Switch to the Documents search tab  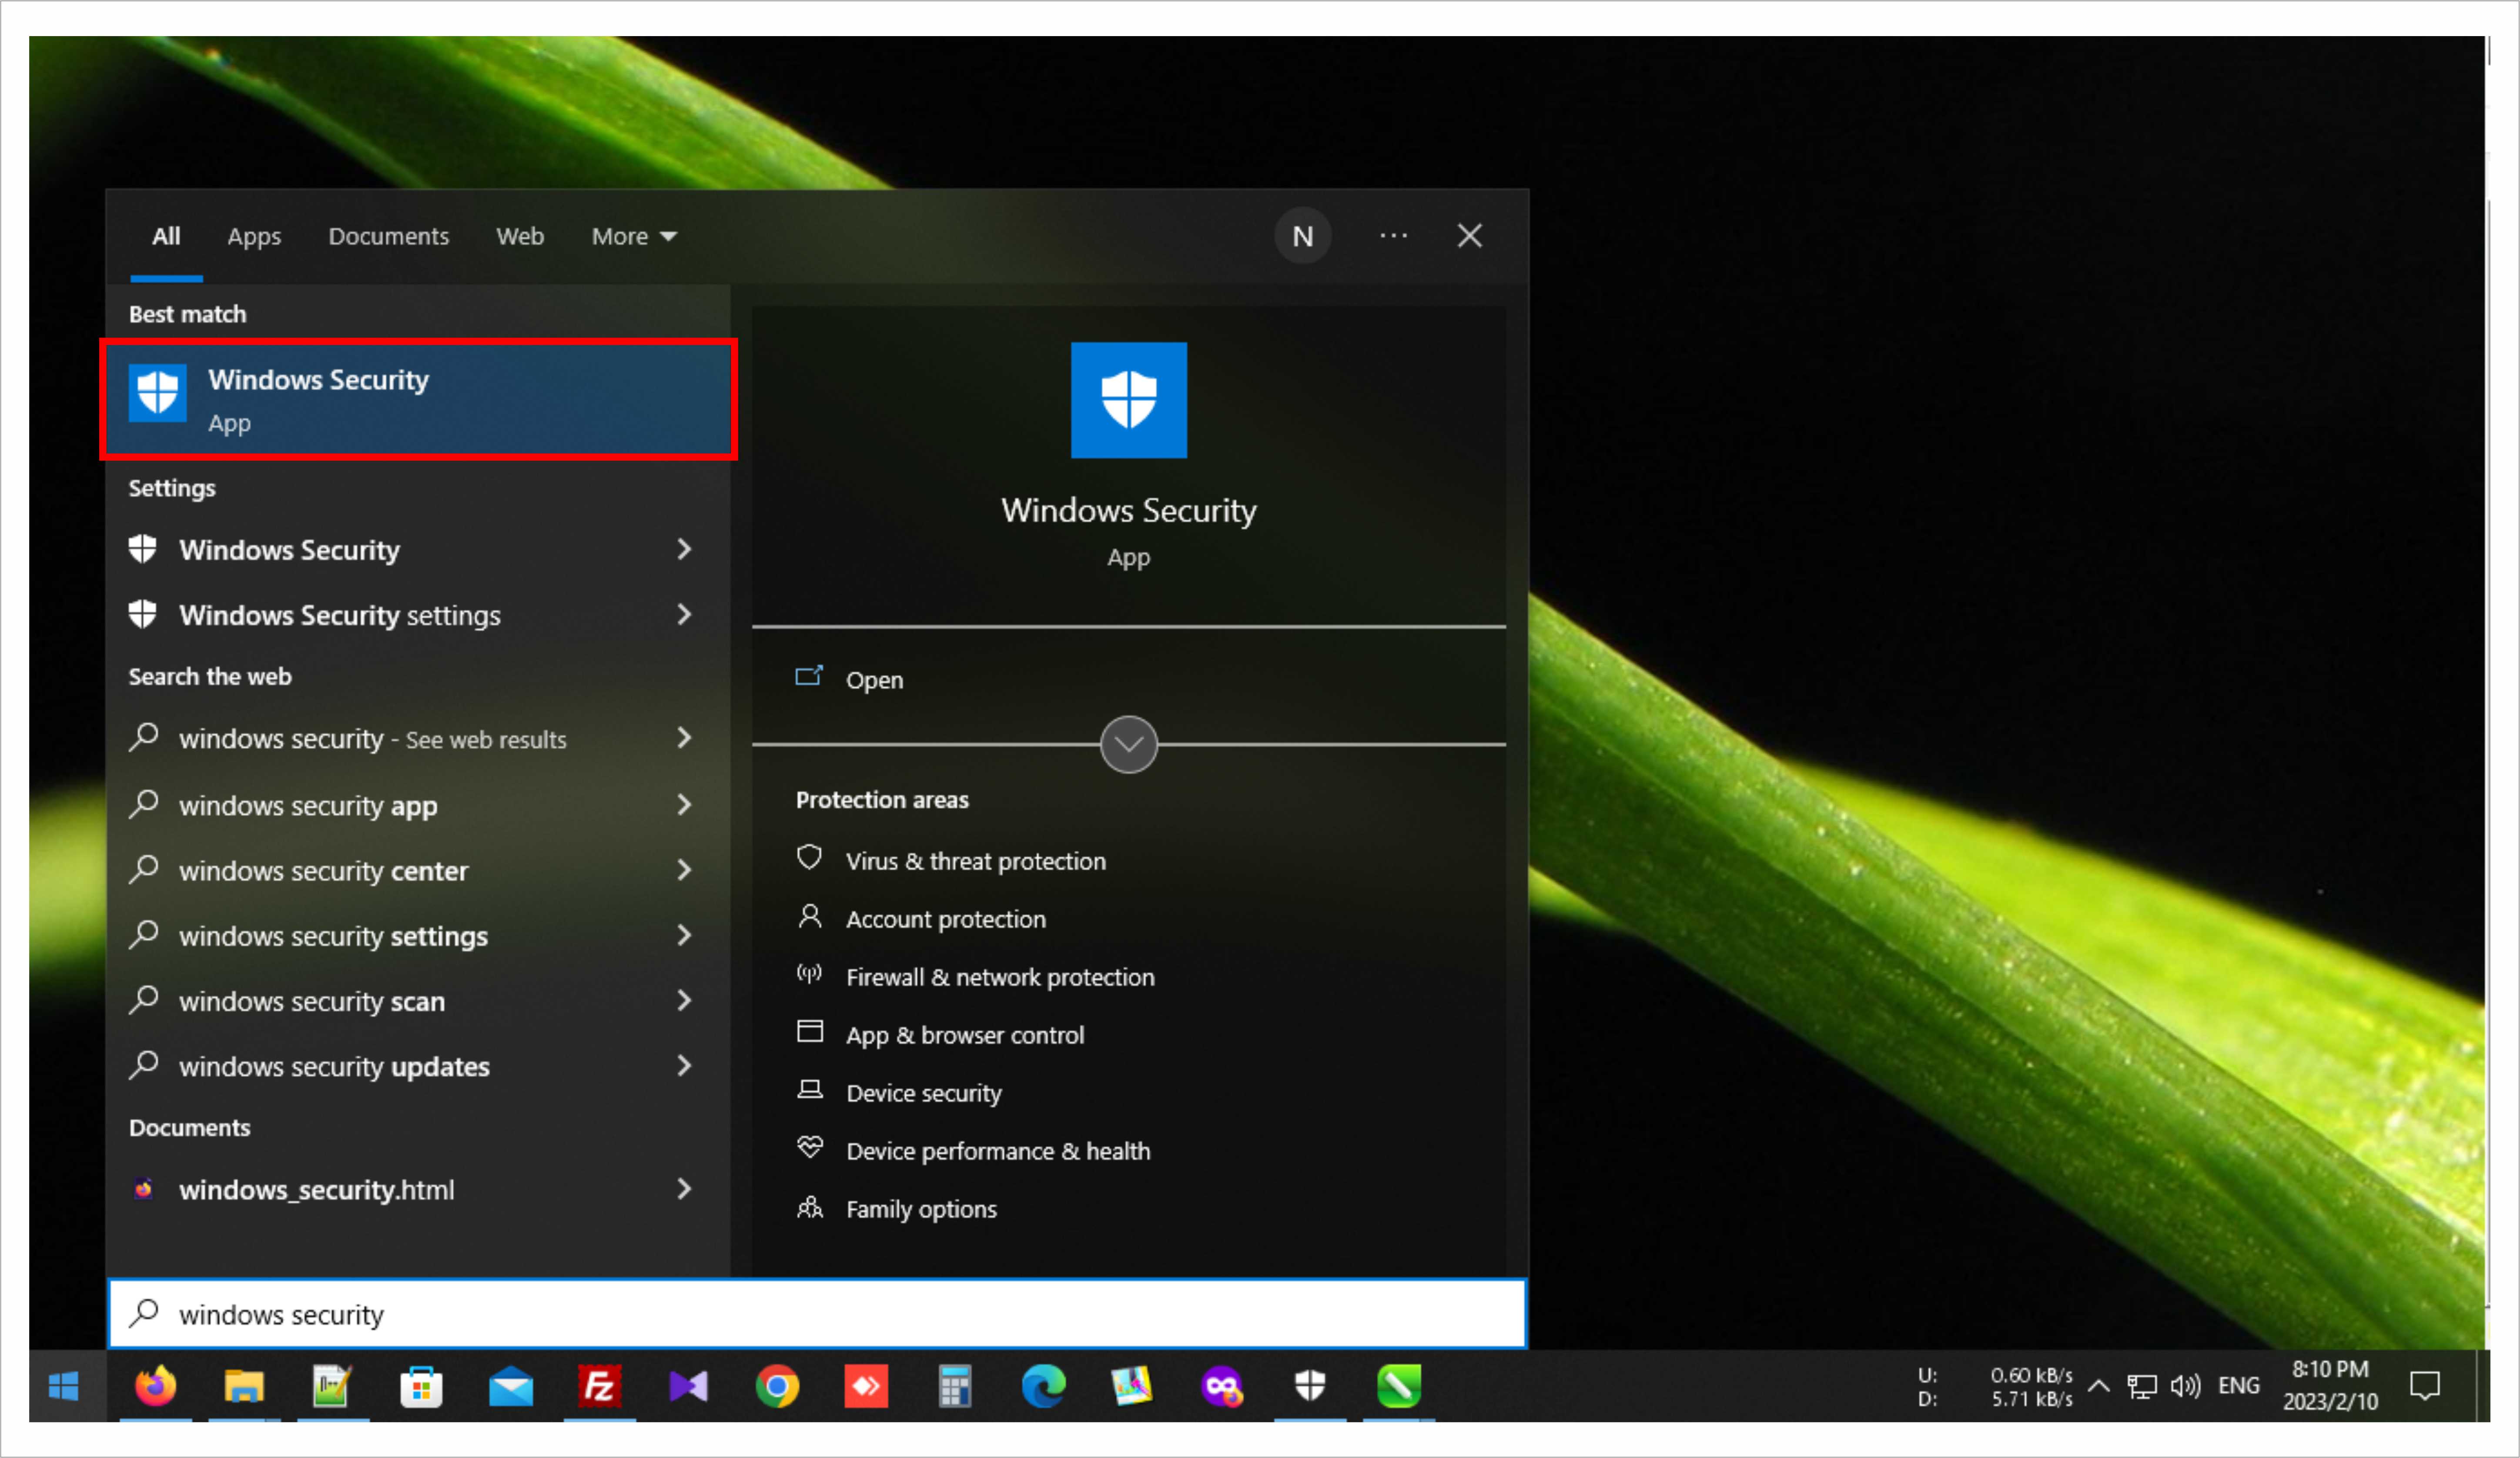(388, 236)
